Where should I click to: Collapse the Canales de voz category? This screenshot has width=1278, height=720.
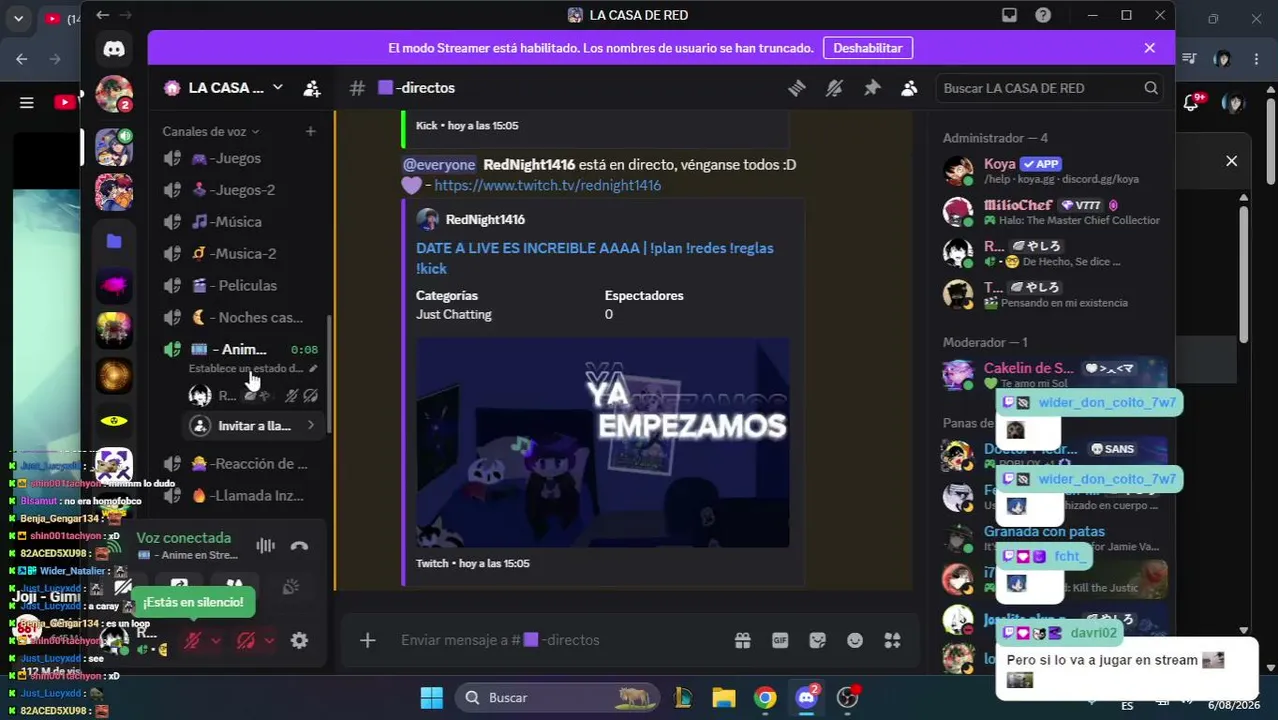click(x=211, y=131)
